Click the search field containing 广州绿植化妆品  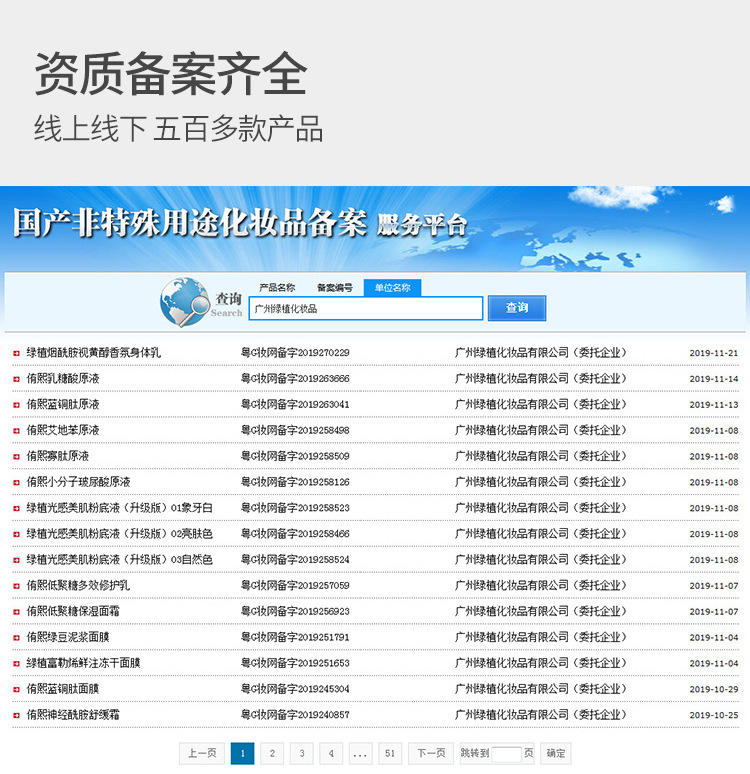[x=366, y=309]
